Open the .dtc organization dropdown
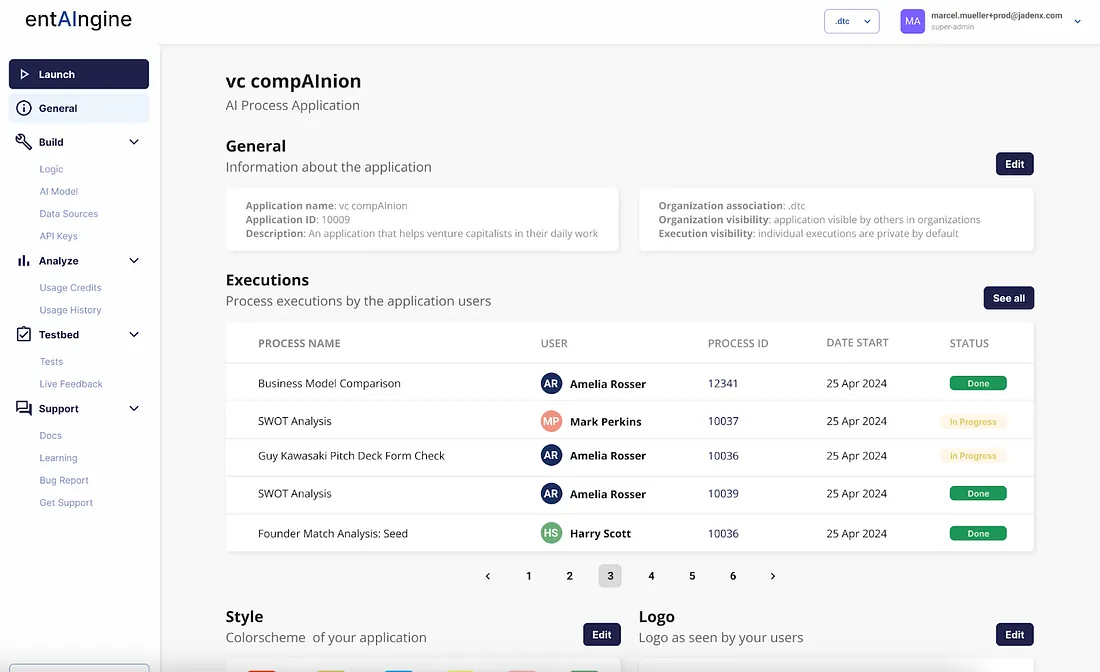This screenshot has width=1100, height=672. coord(851,21)
